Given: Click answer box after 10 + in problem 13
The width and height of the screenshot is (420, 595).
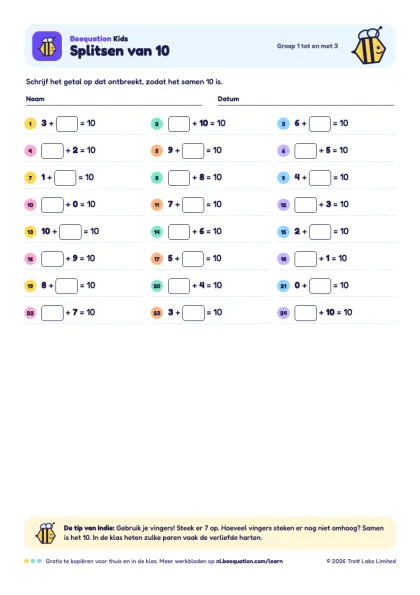Looking at the screenshot, I should click(x=70, y=232).
